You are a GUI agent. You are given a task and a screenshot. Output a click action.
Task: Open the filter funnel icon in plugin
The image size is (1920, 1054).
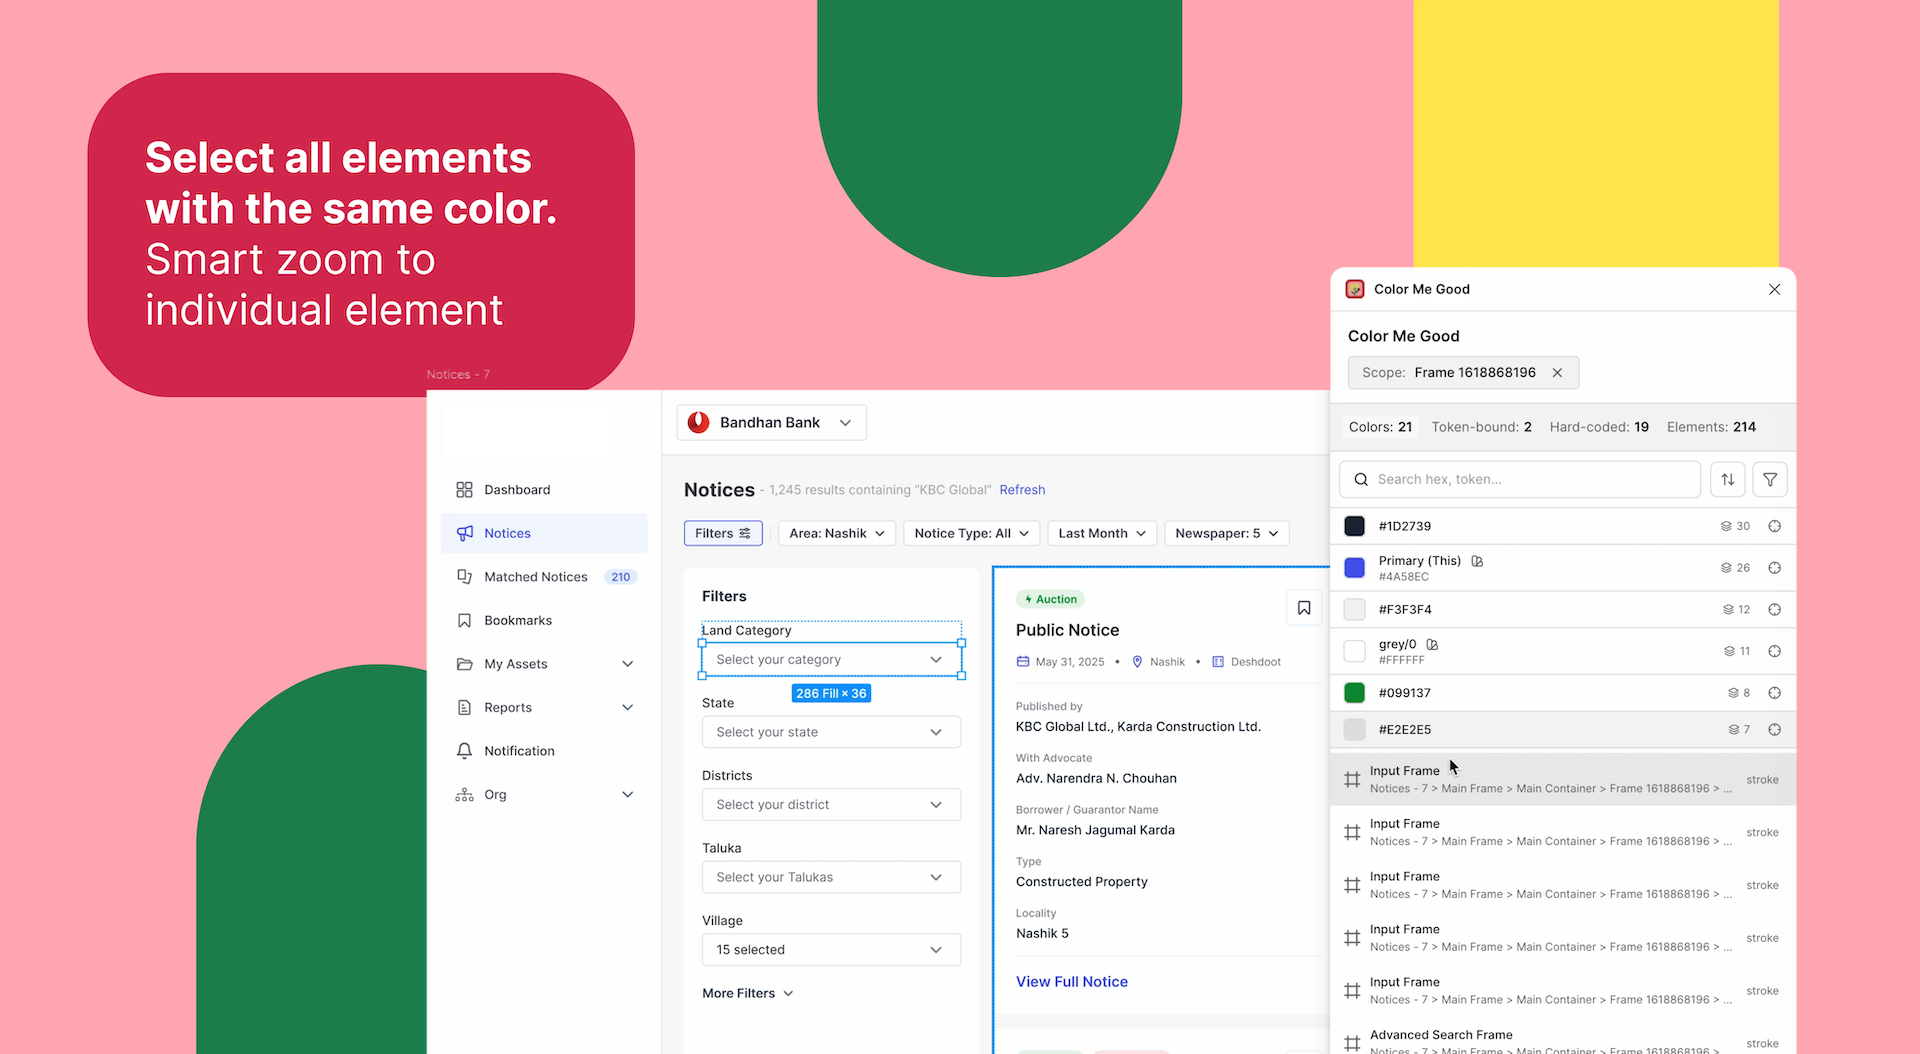1770,479
